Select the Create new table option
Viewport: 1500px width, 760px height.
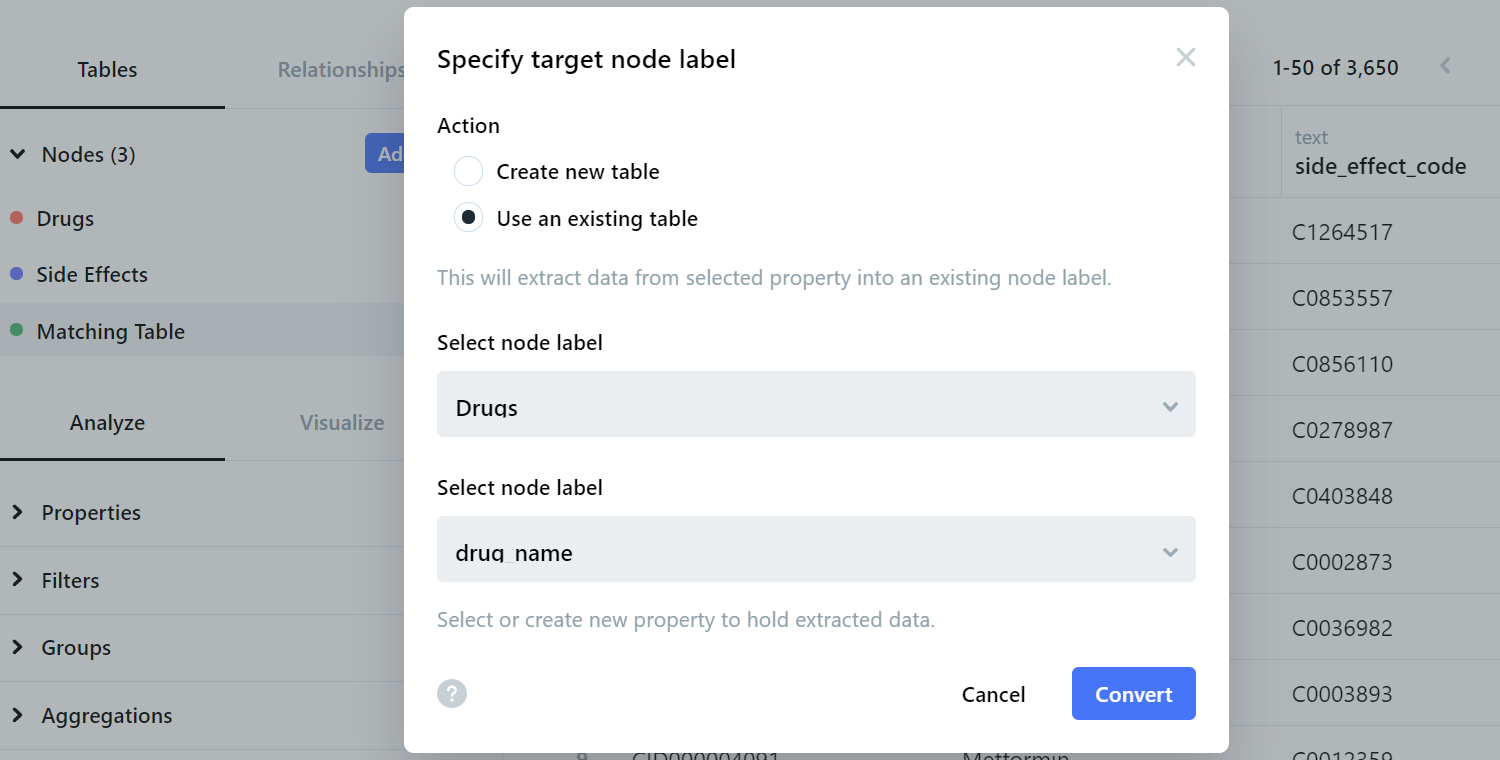468,172
